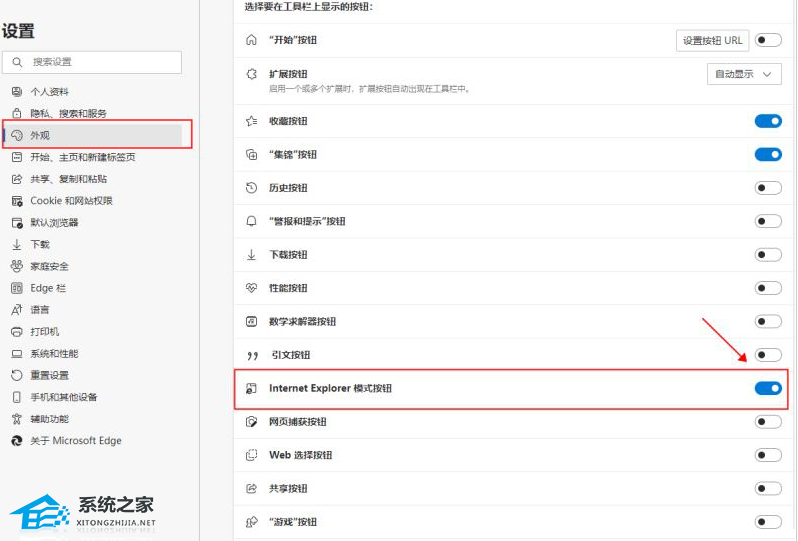
Task: Click the Printers (打印机) sidebar icon
Action: click(x=16, y=331)
